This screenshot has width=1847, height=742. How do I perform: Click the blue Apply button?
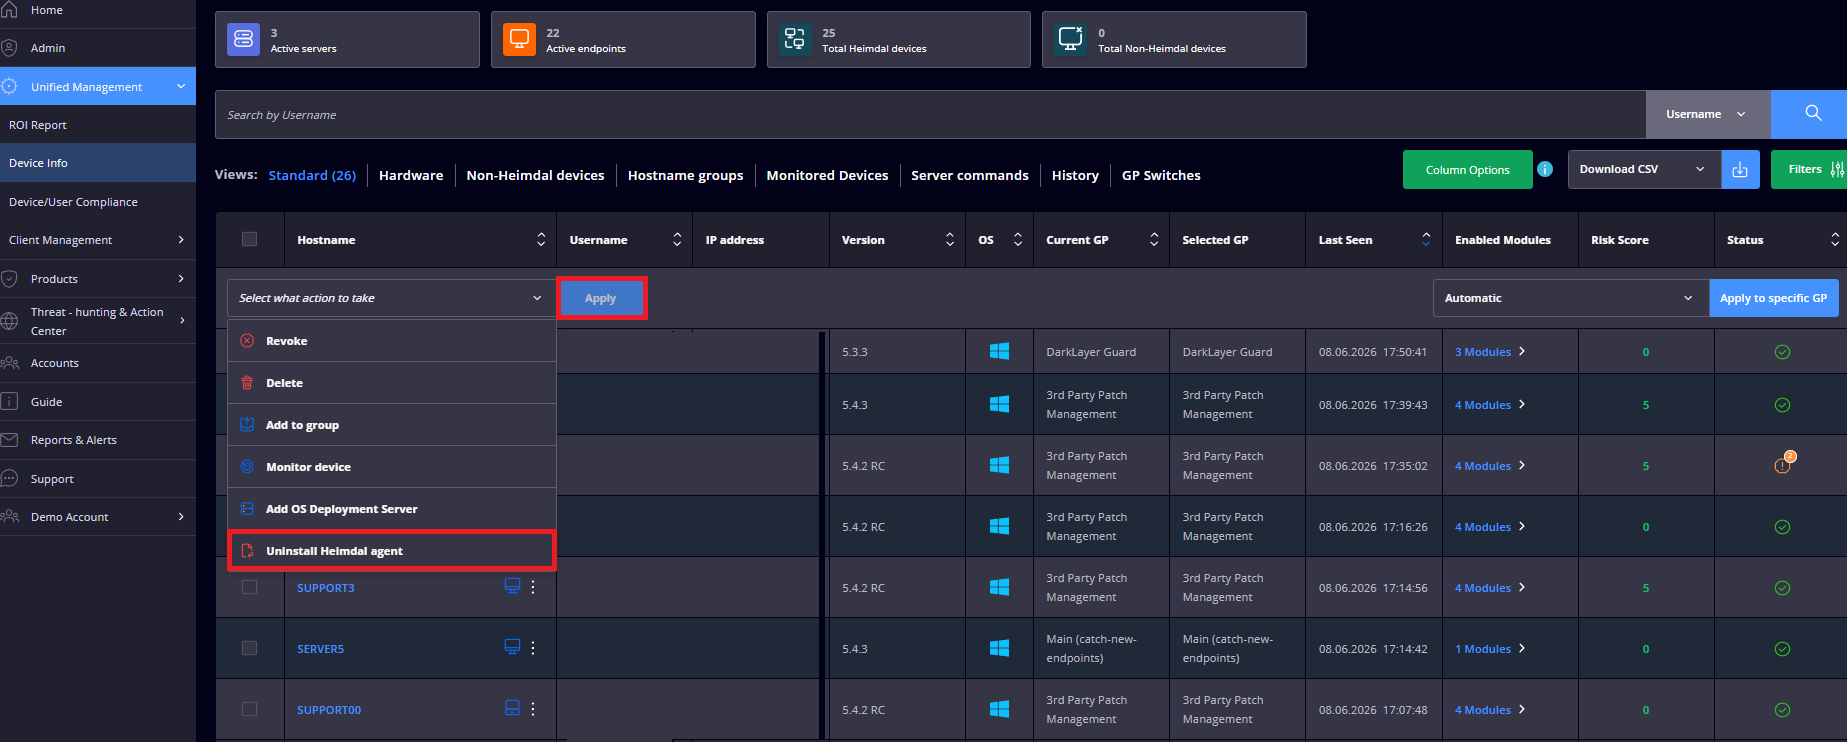click(601, 298)
